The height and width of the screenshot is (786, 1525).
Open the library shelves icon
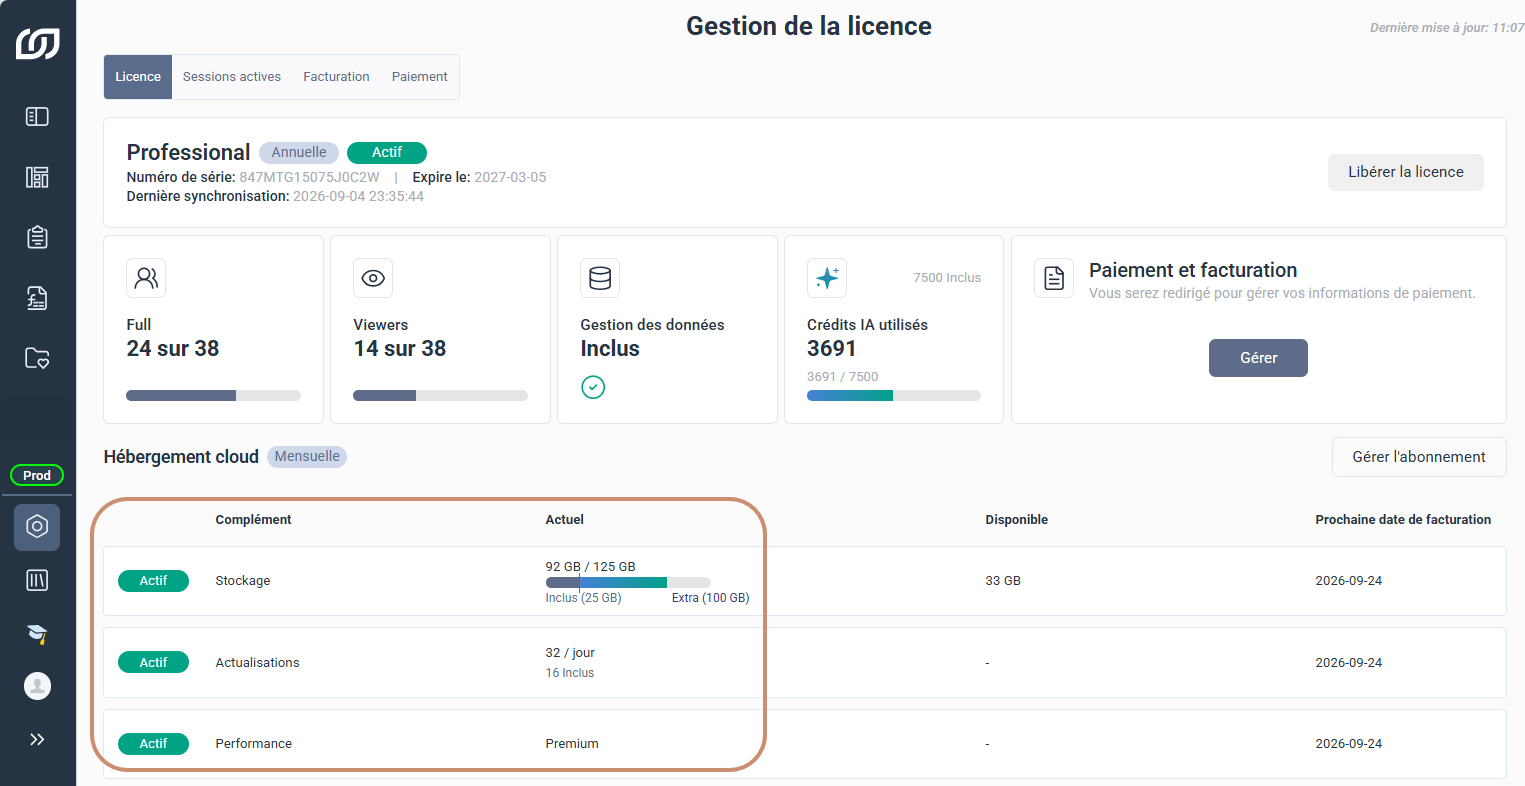click(x=37, y=580)
